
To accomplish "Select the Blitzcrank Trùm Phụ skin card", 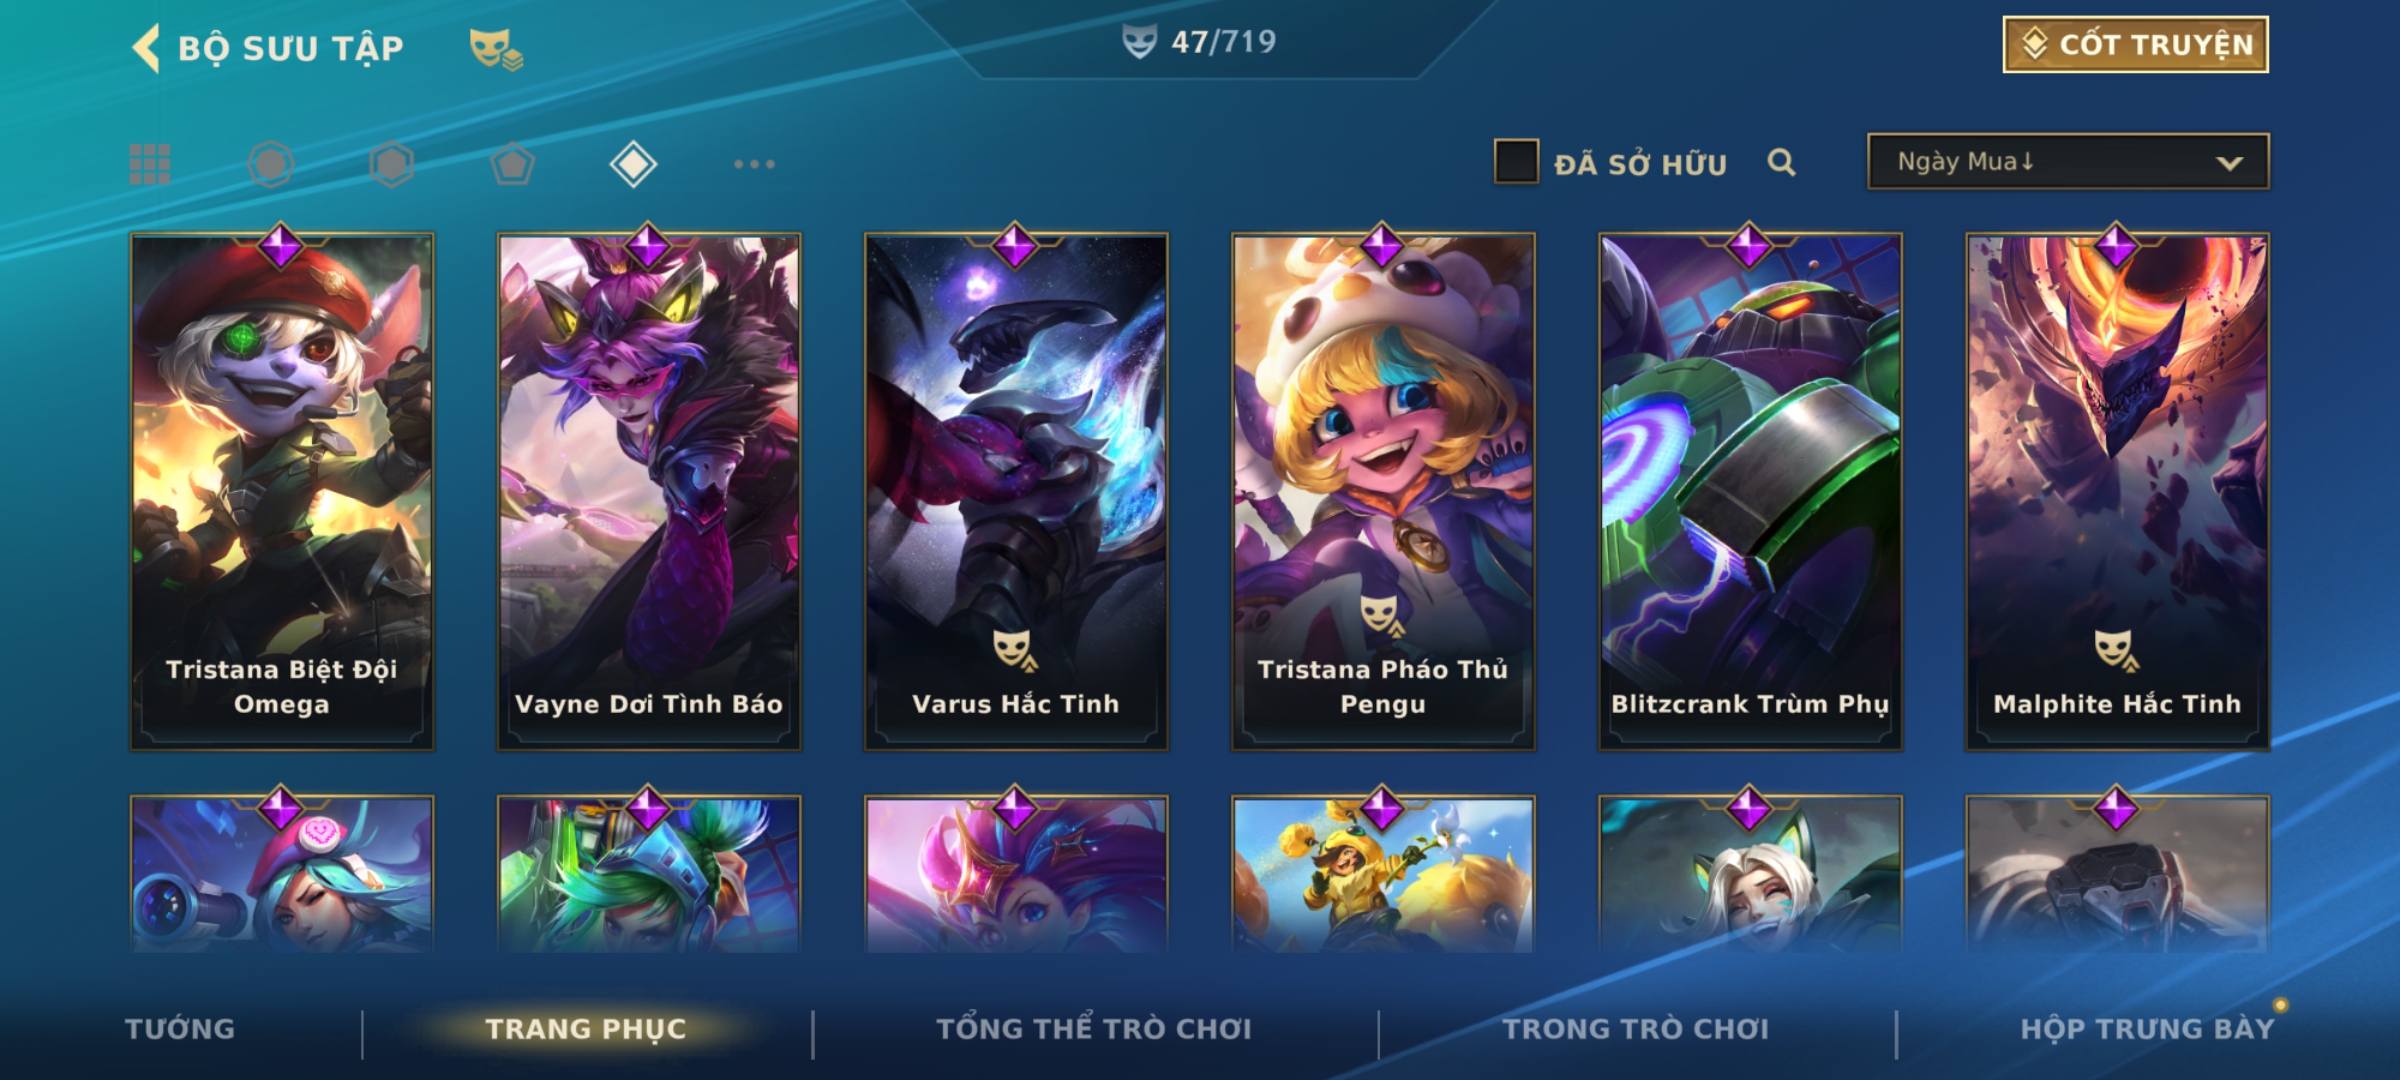I will [x=1750, y=492].
